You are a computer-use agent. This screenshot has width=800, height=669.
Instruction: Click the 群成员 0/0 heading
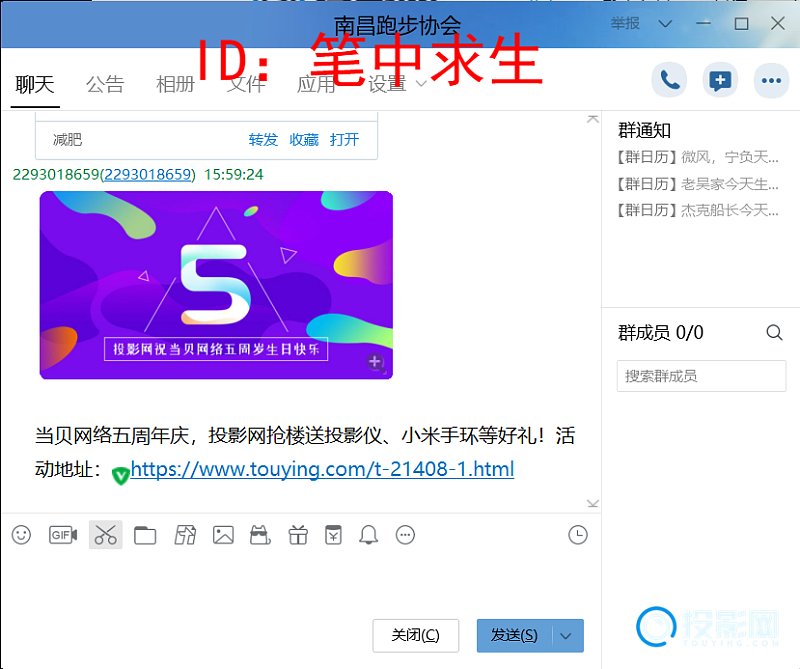pyautogui.click(x=661, y=333)
